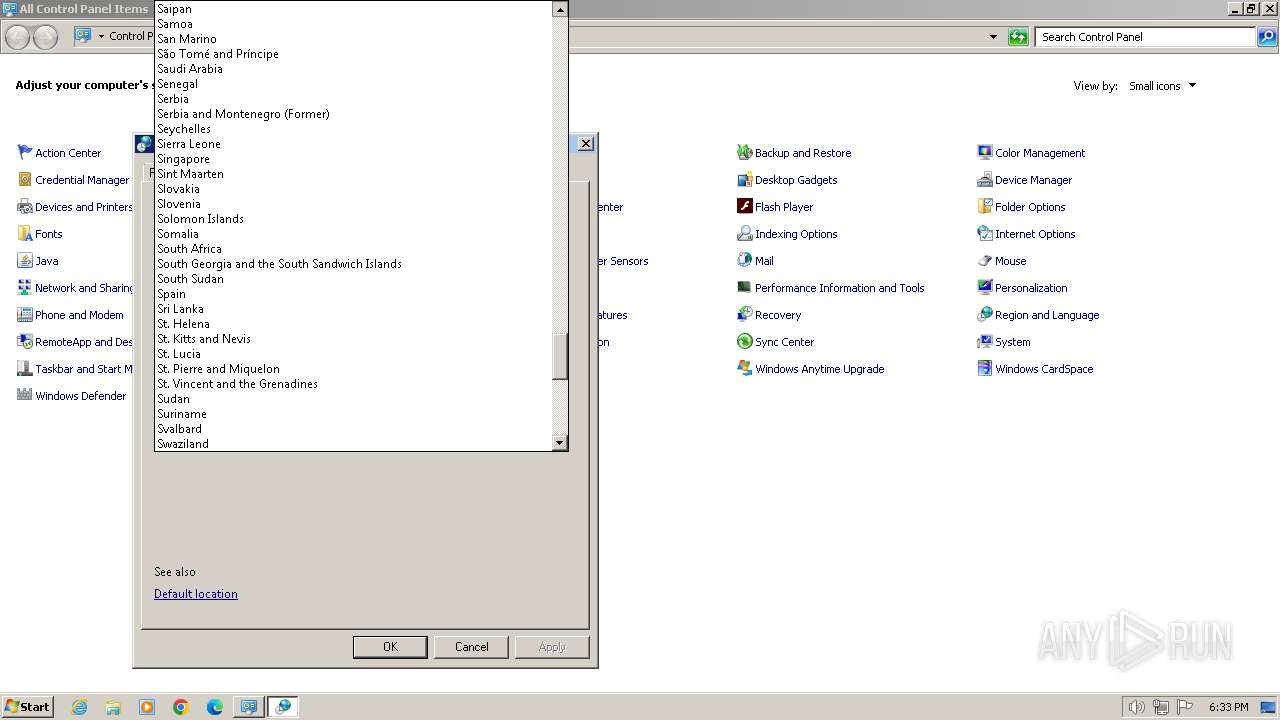Expand the address bar history dropdown
The image size is (1280, 720).
[x=993, y=37]
